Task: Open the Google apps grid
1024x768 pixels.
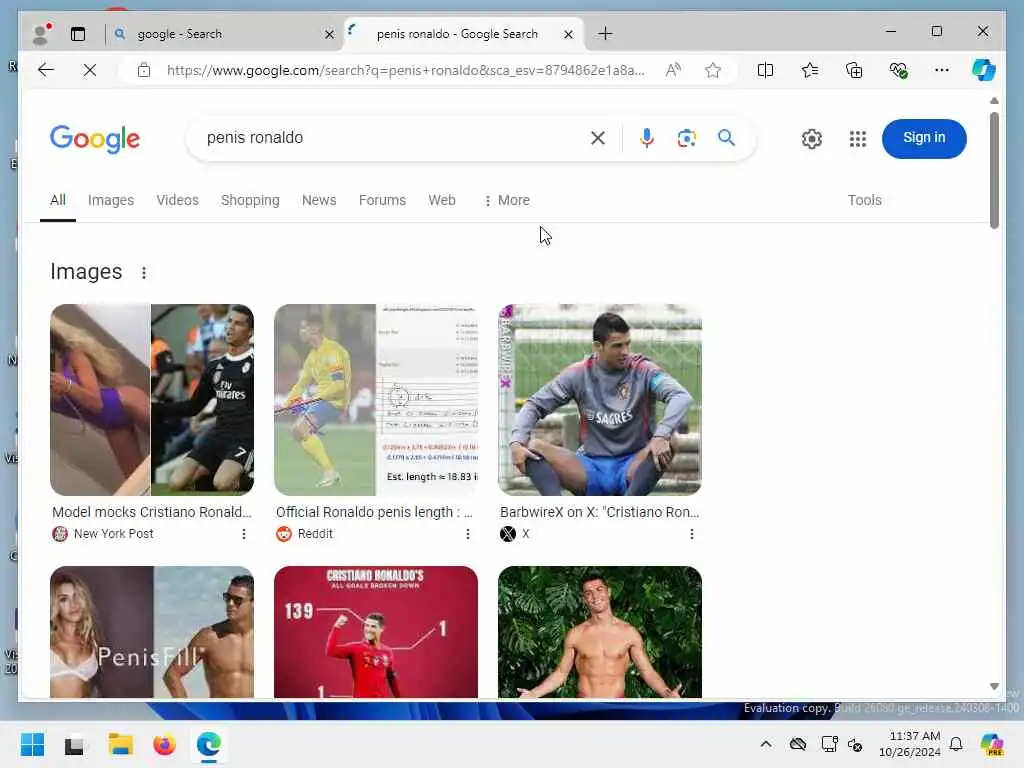Action: pyautogui.click(x=857, y=138)
